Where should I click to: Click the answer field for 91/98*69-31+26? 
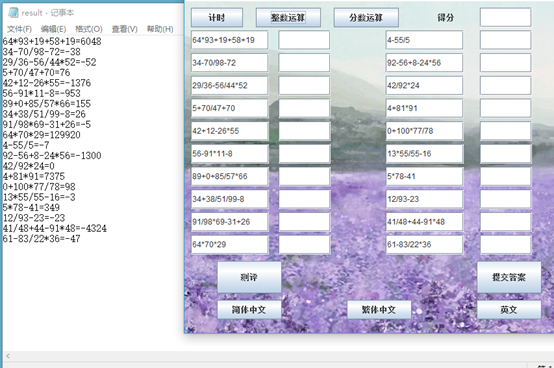click(x=304, y=222)
